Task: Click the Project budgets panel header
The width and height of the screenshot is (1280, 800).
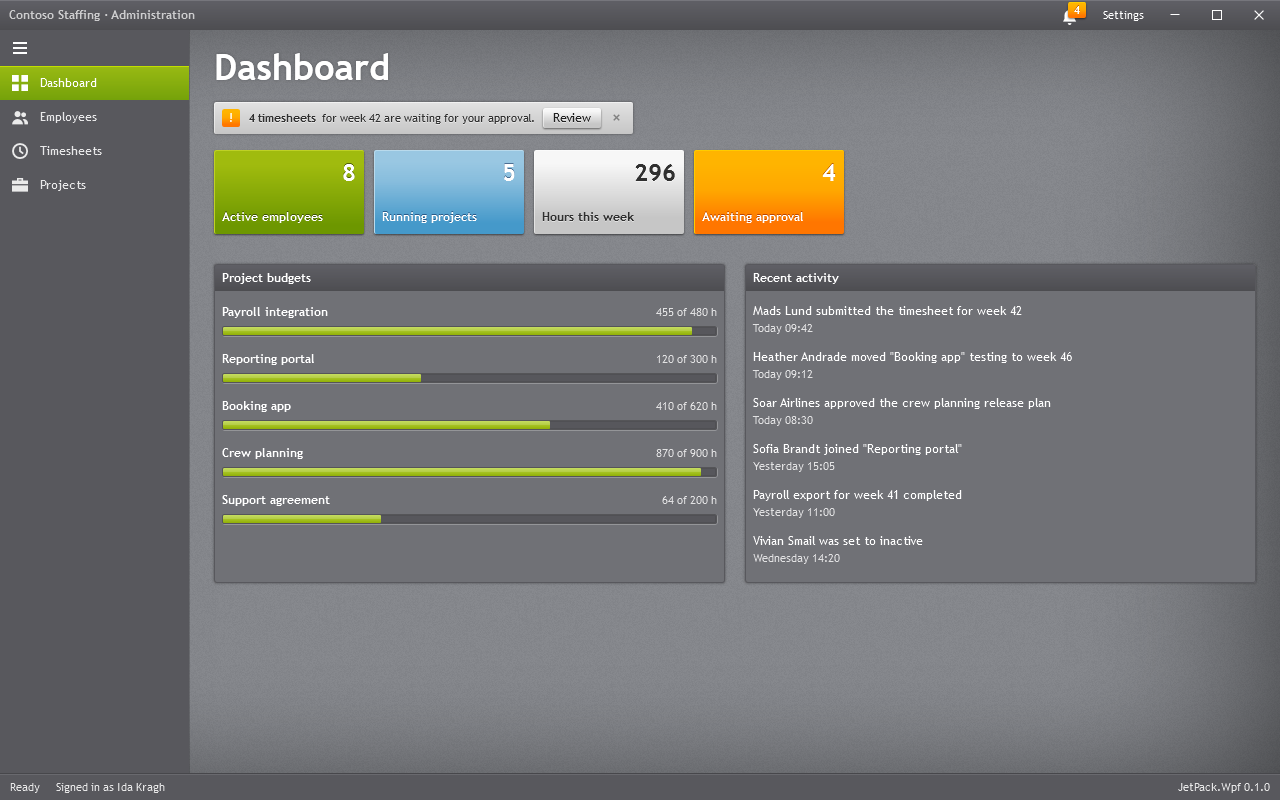Action: coord(469,278)
